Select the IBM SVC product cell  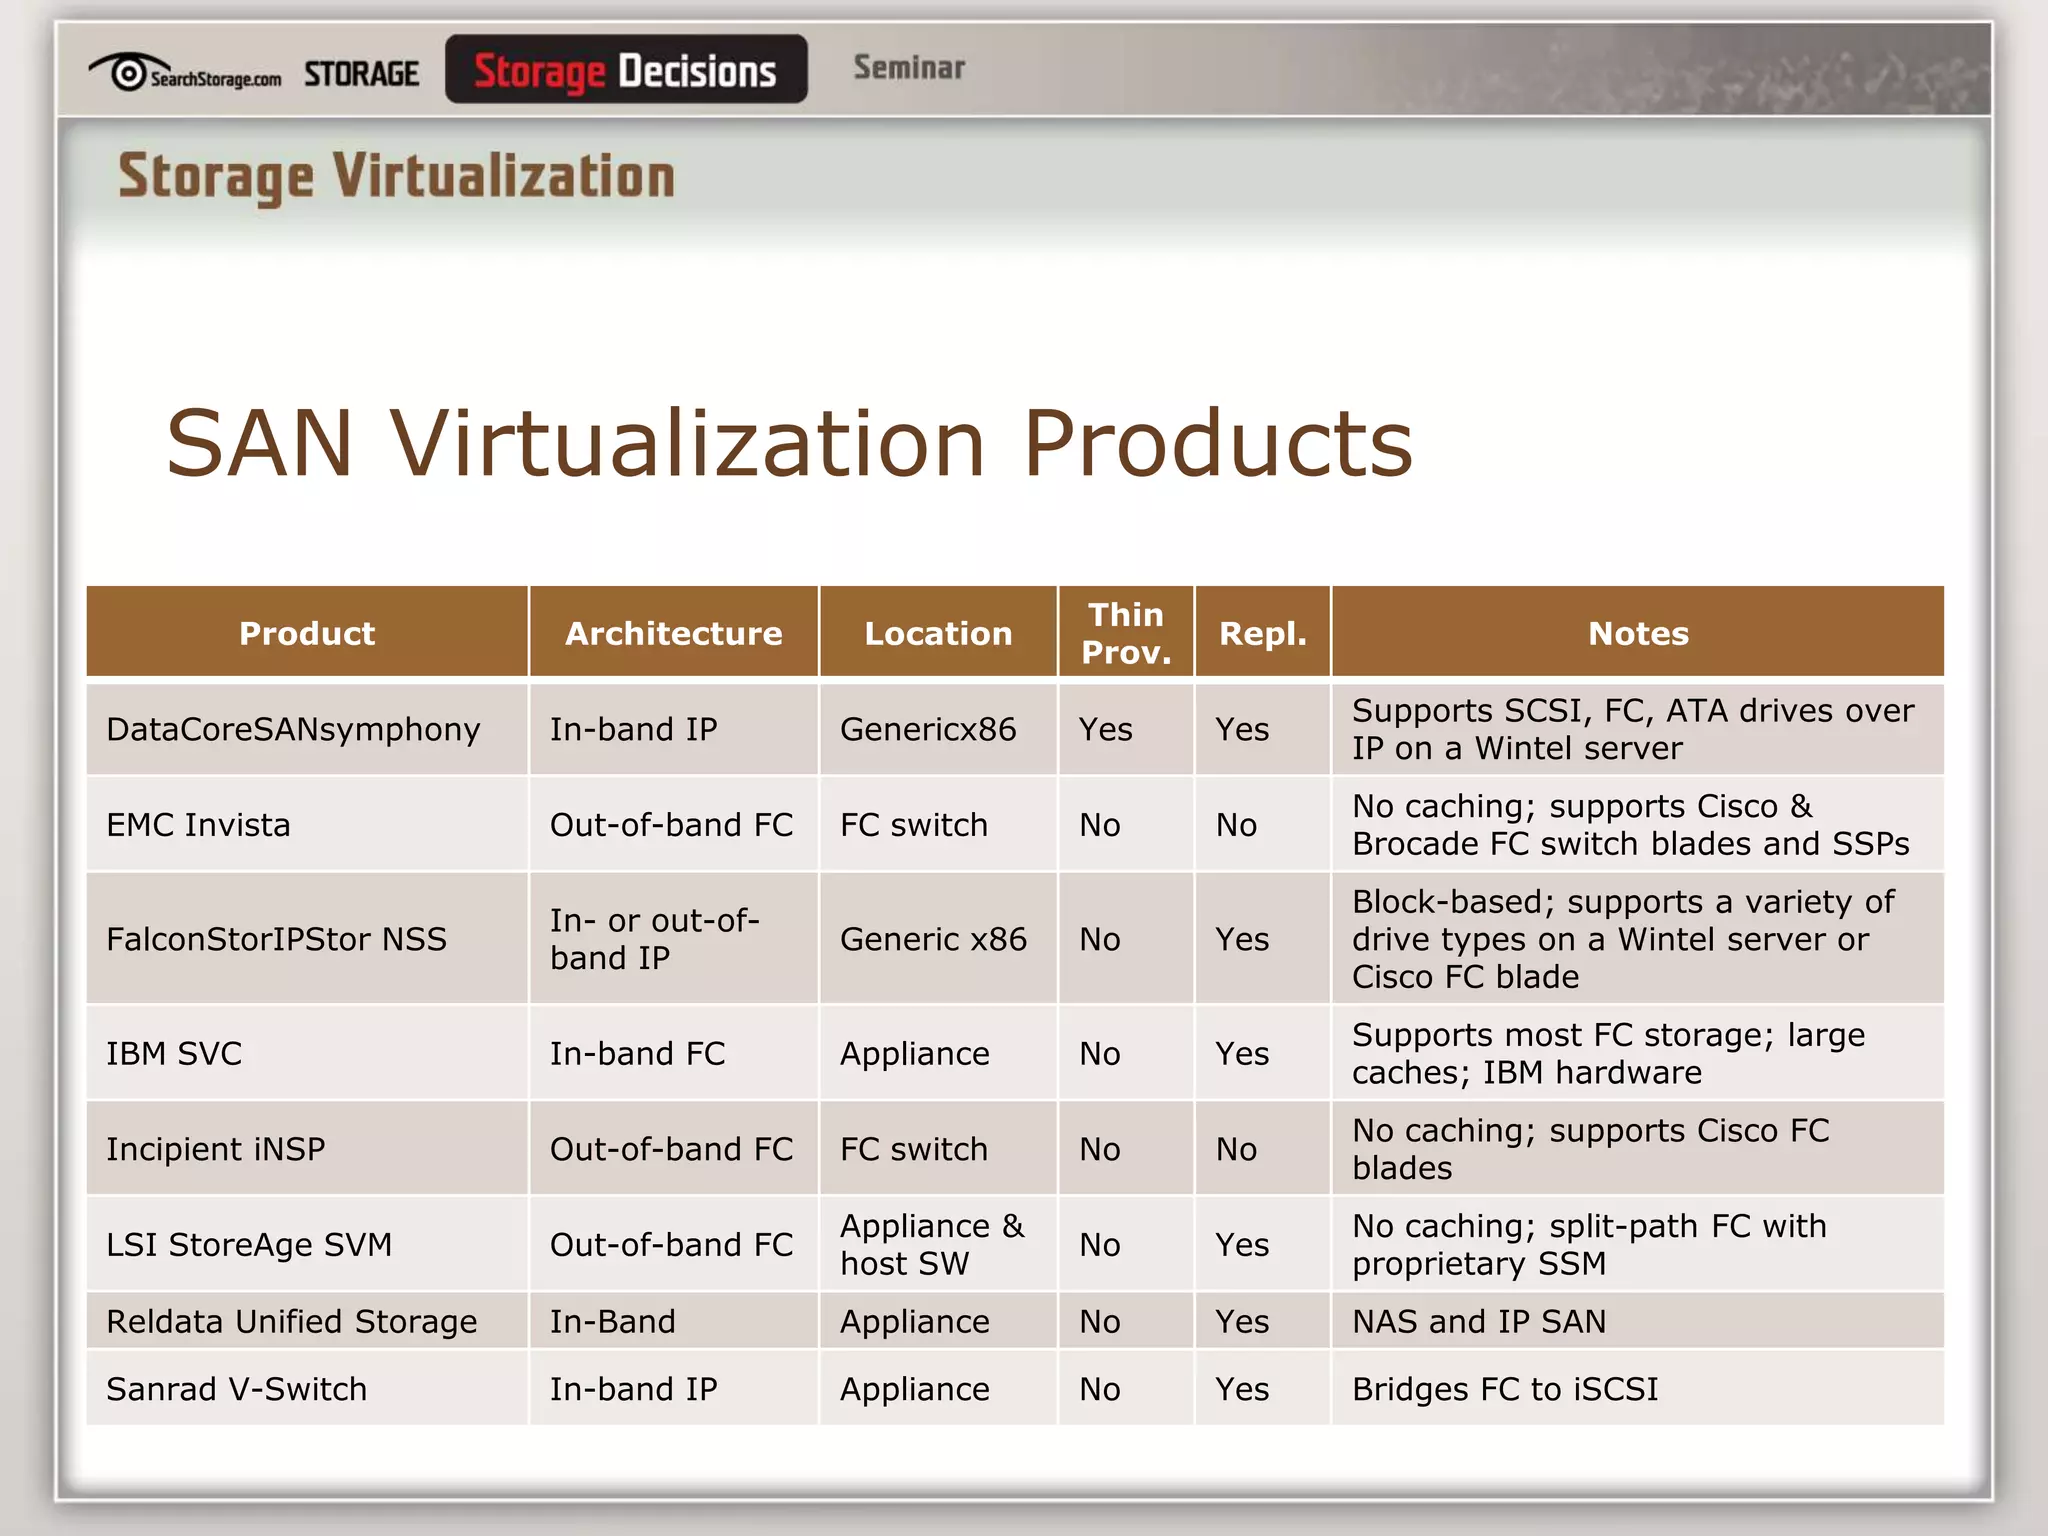(x=307, y=1053)
